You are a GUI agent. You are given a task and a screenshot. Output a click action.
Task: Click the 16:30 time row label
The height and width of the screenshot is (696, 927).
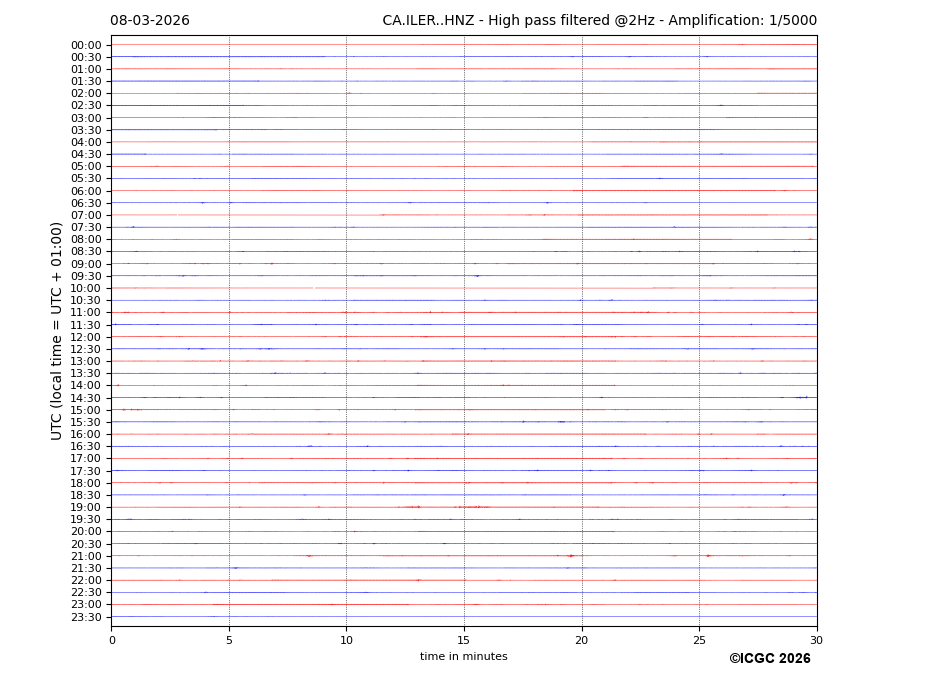click(x=85, y=447)
